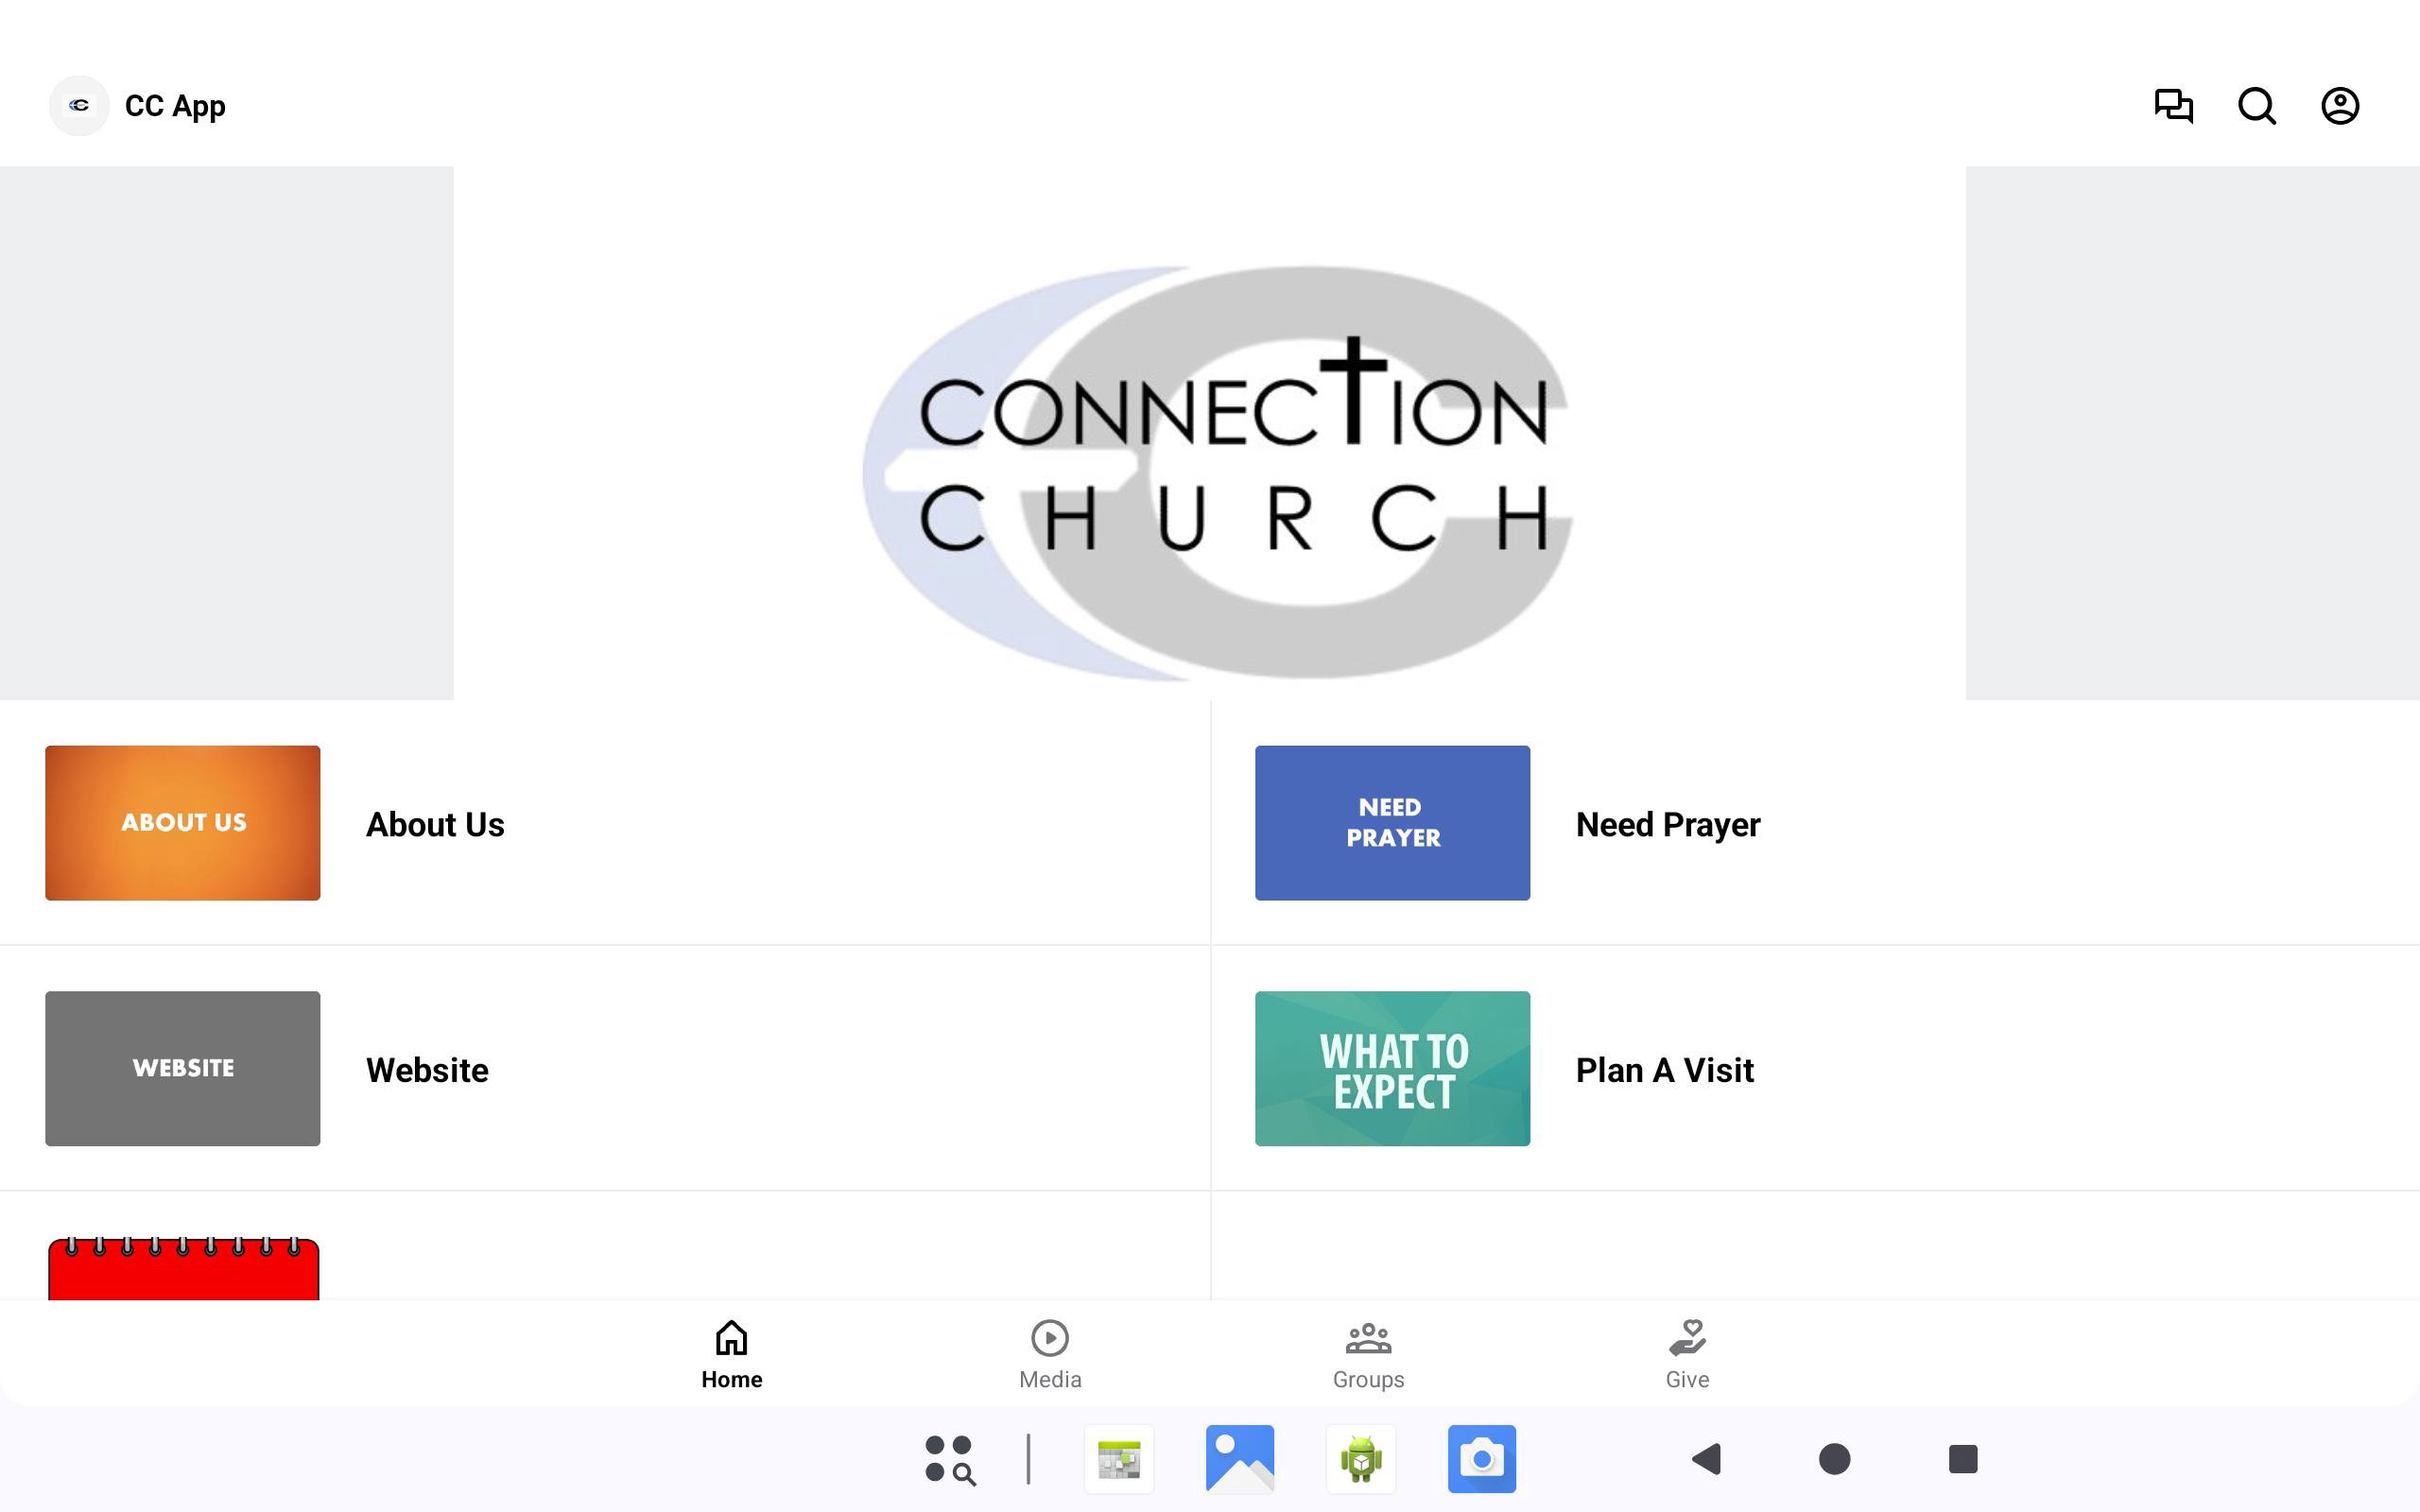The height and width of the screenshot is (1512, 2420).
Task: Open the messages chat icon
Action: tap(2173, 105)
